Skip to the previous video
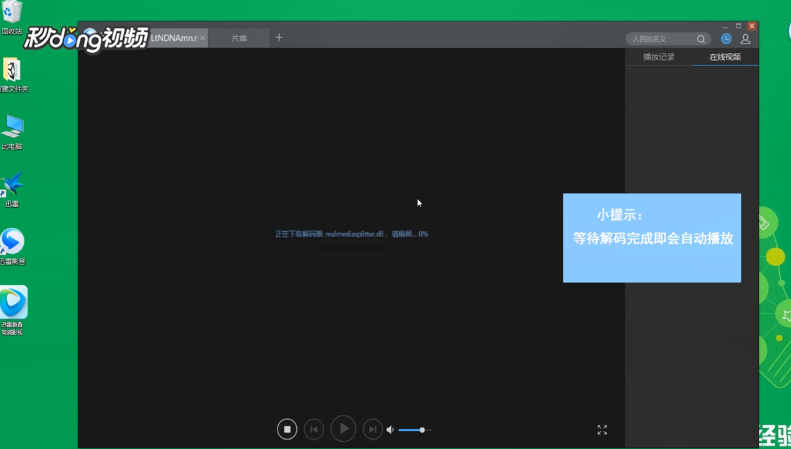Viewport: 791px width, 449px height. coord(314,429)
